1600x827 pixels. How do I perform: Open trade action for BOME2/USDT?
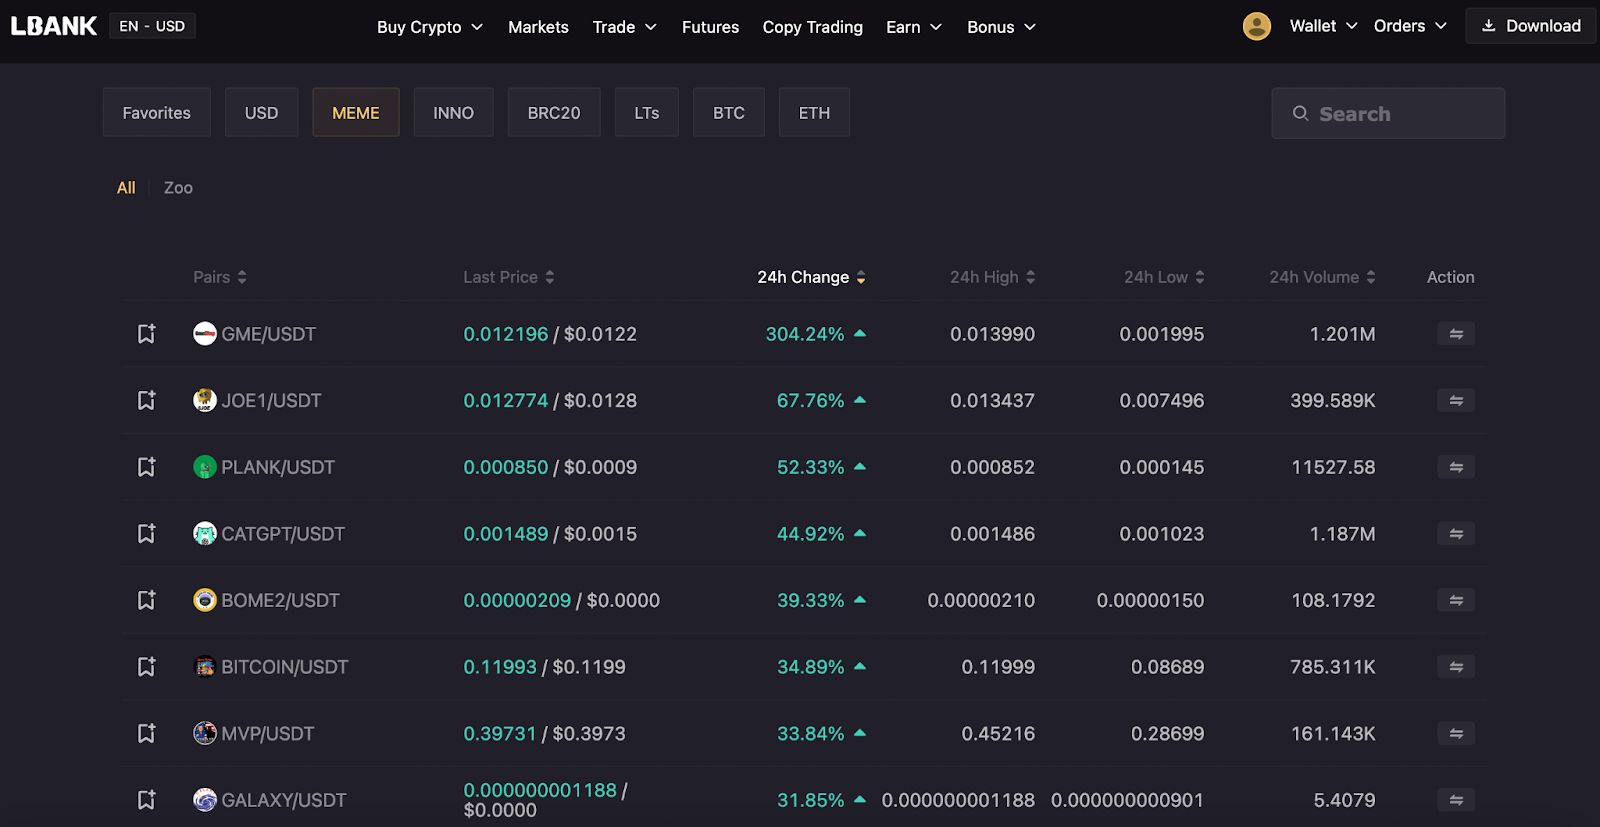[x=1456, y=600]
